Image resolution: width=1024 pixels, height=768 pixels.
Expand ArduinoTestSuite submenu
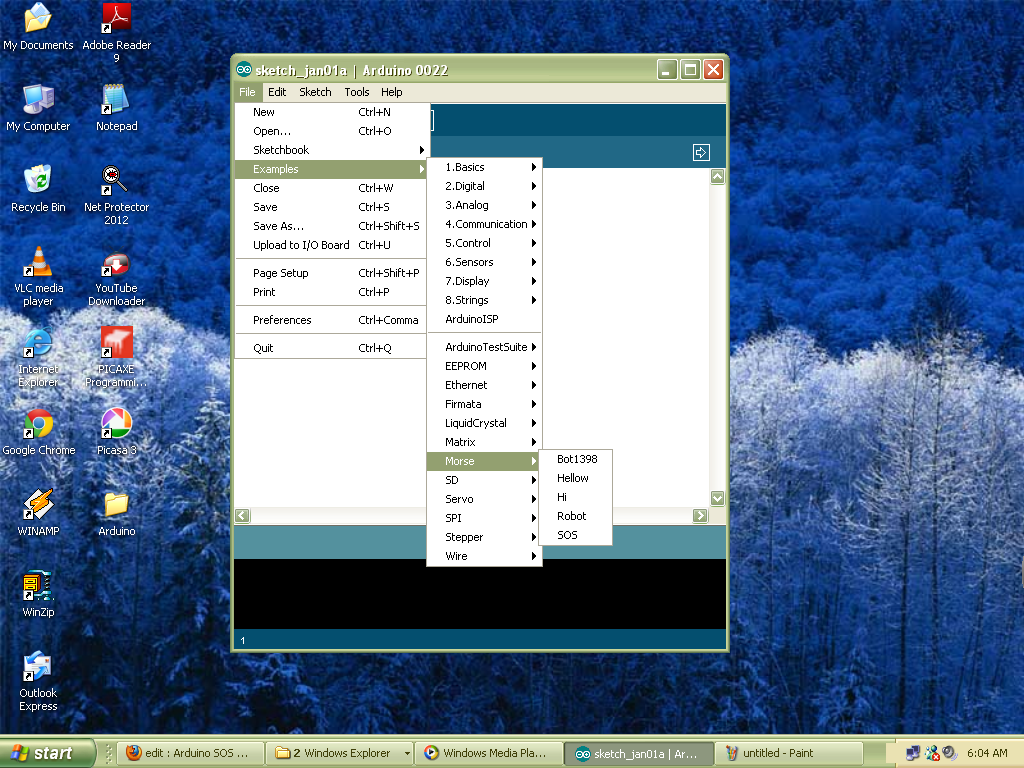coord(484,347)
